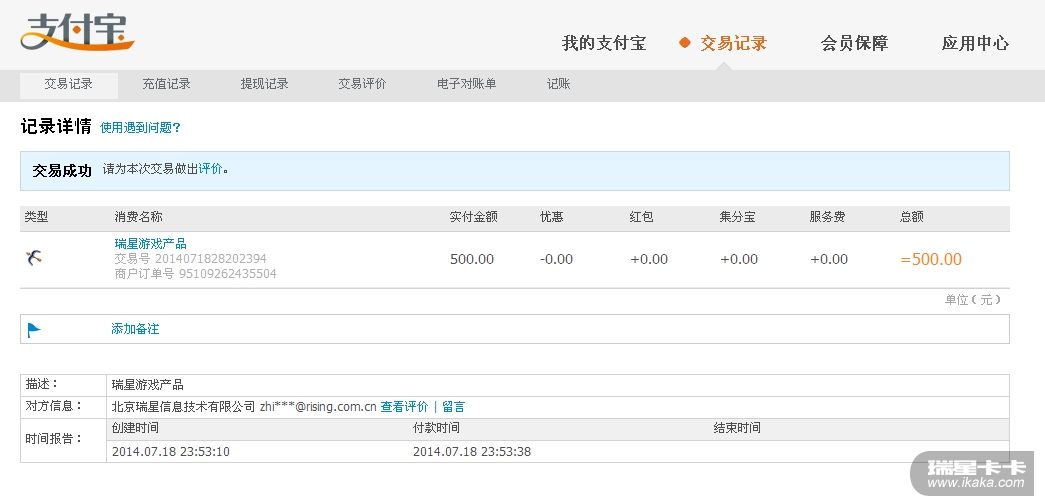Open 我的支付宝 in top navigation
Screen dimensions: 1045x502
point(604,43)
